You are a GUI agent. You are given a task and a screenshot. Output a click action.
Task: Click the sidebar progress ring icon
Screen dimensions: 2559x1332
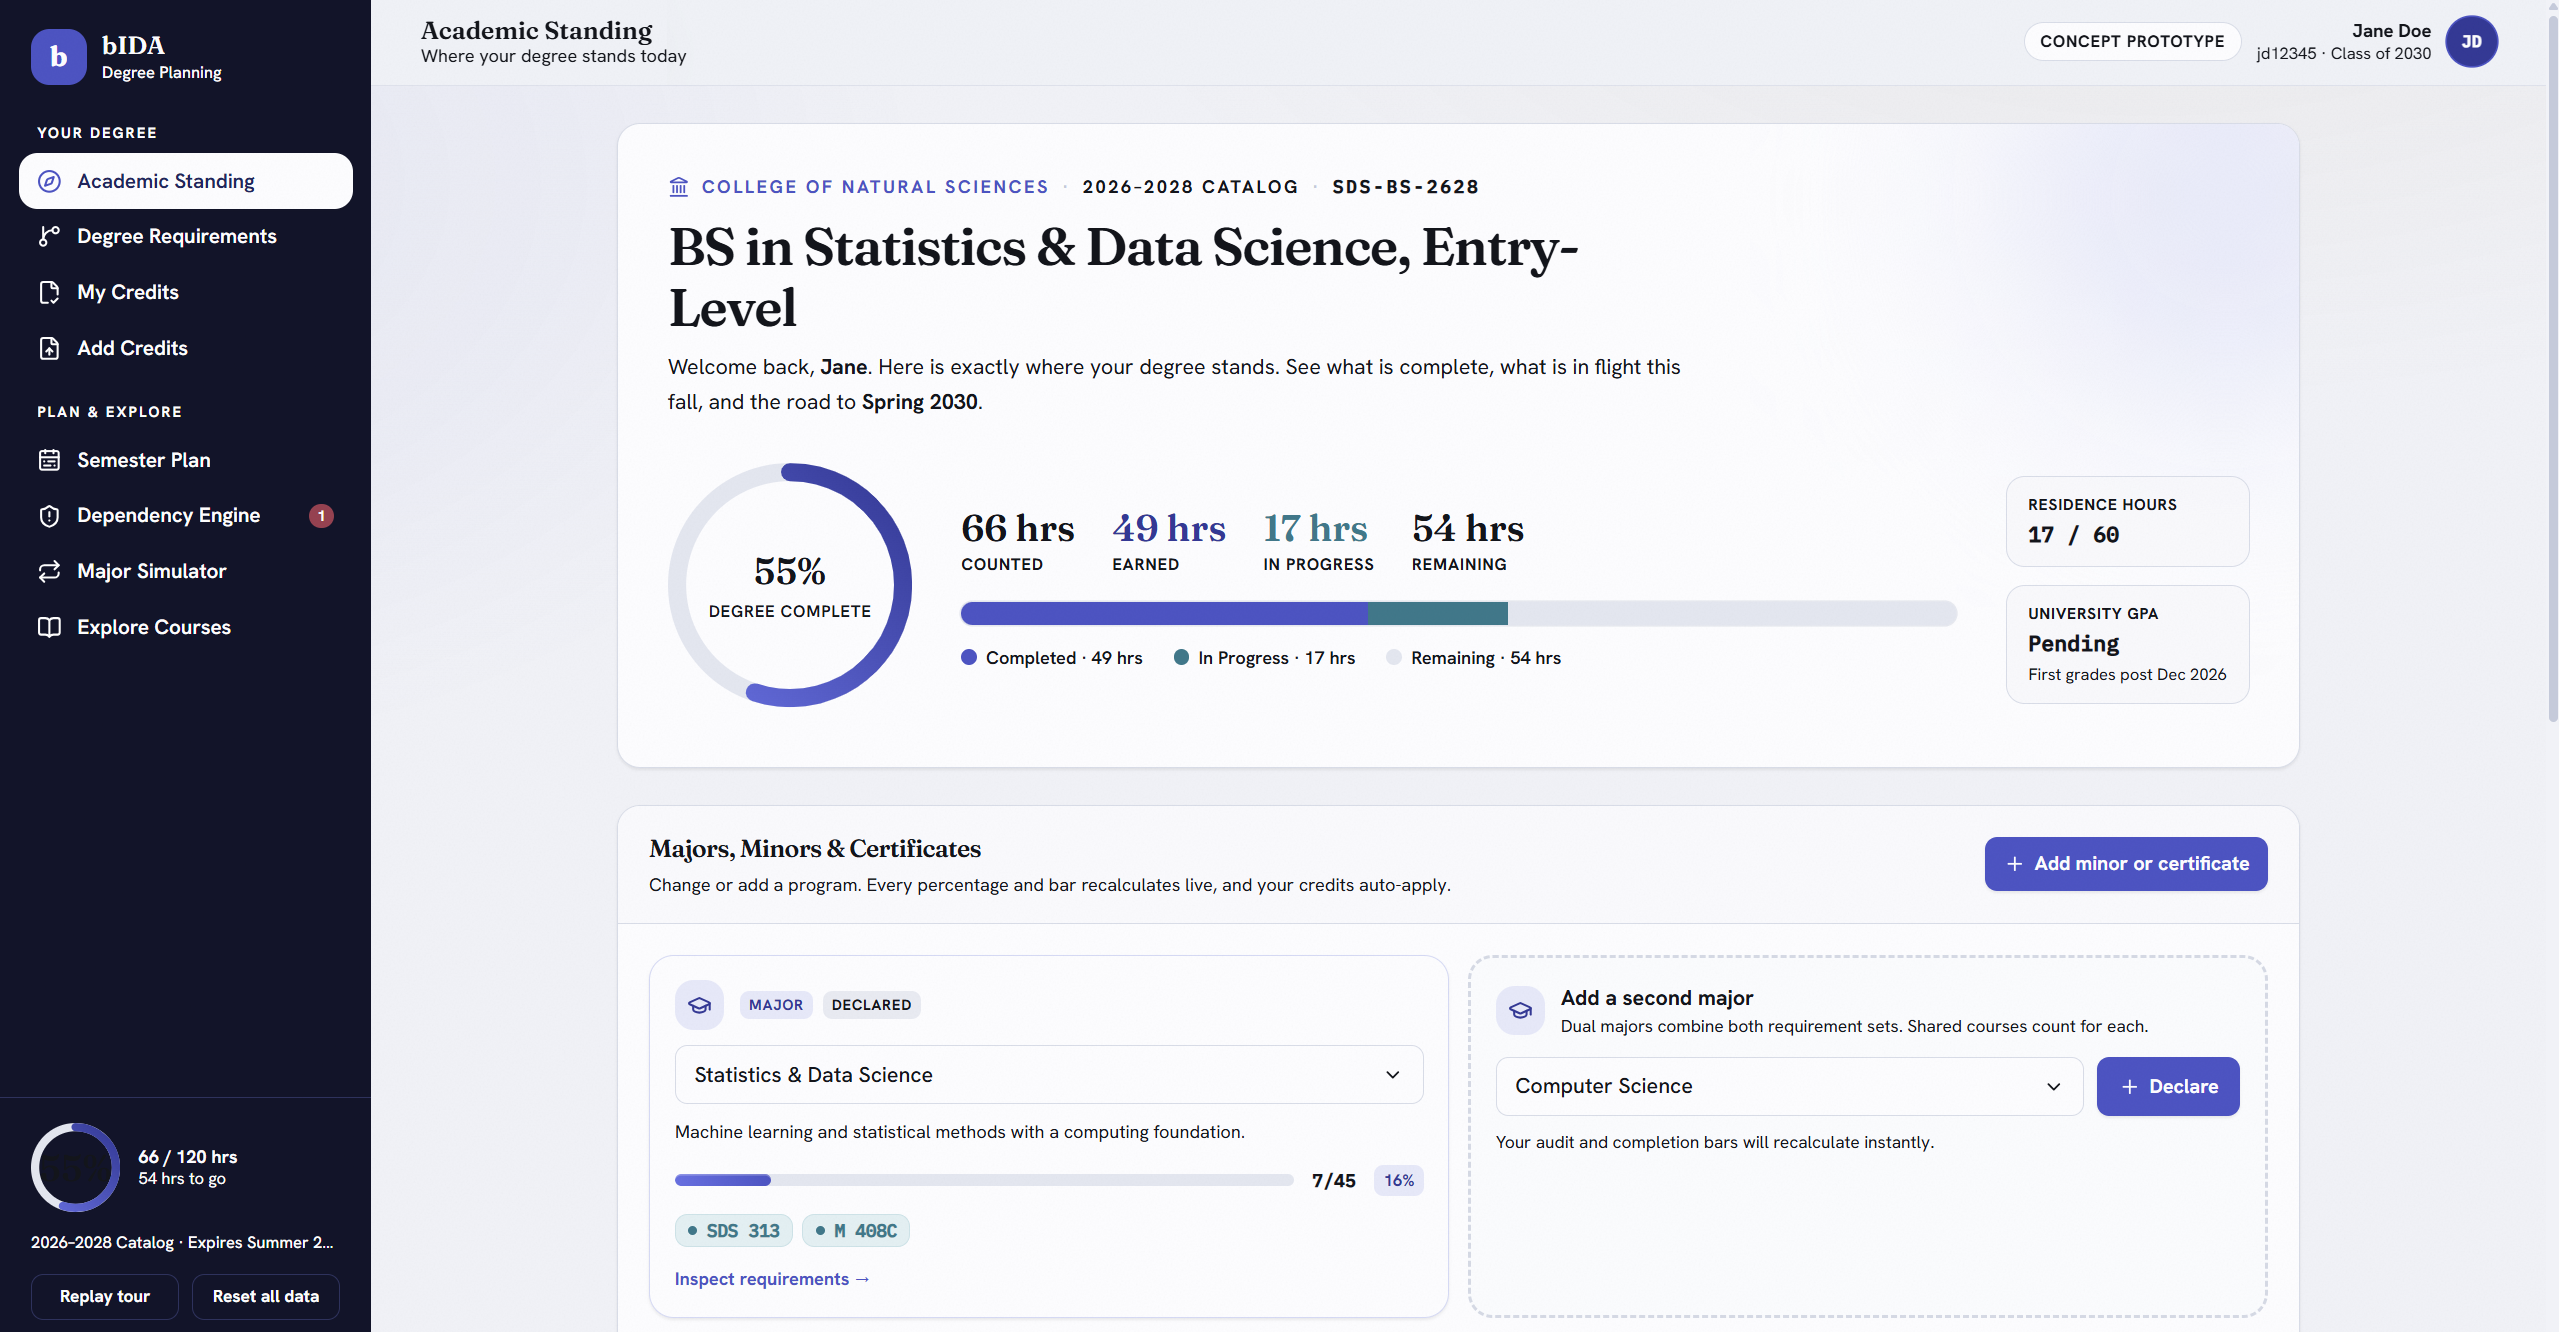tap(76, 1167)
